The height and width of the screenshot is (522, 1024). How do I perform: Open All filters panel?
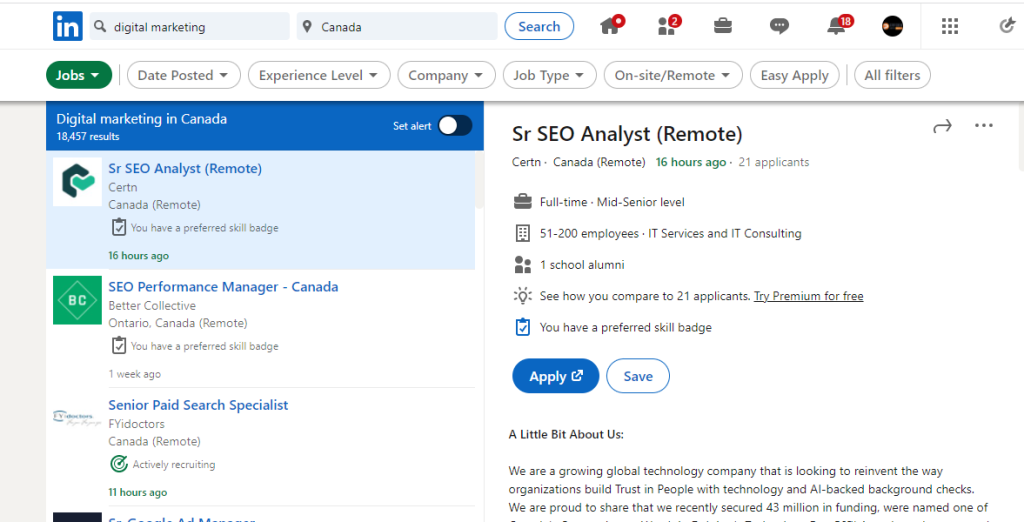click(892, 75)
